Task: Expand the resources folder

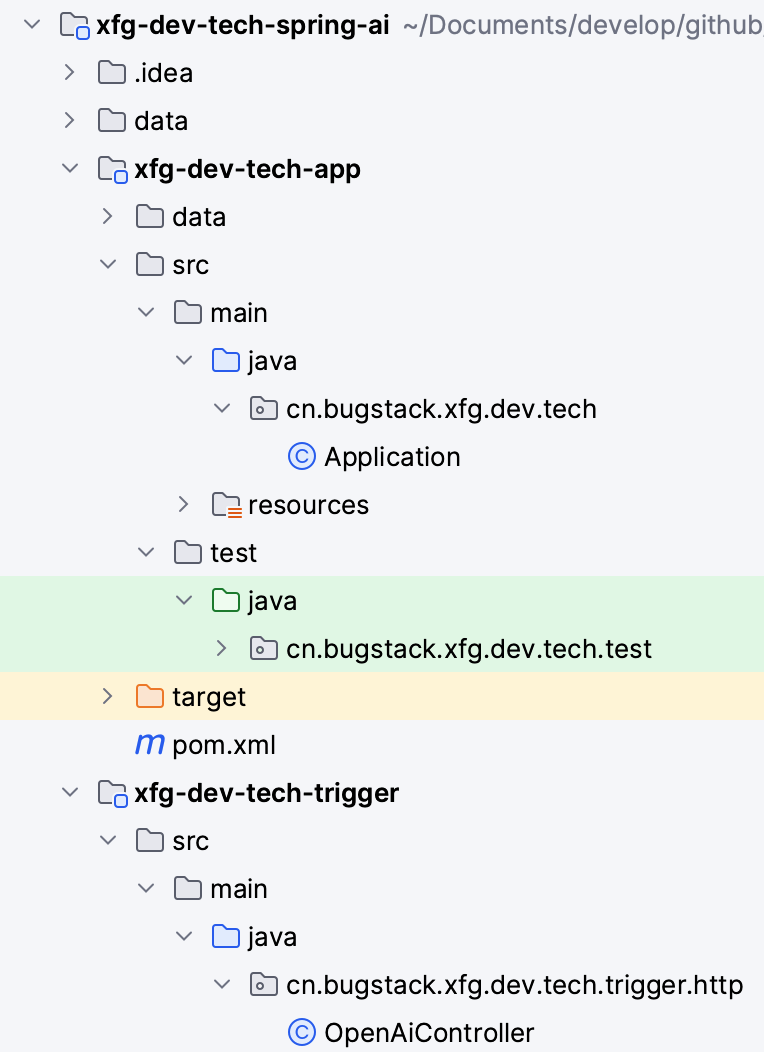Action: (x=183, y=505)
